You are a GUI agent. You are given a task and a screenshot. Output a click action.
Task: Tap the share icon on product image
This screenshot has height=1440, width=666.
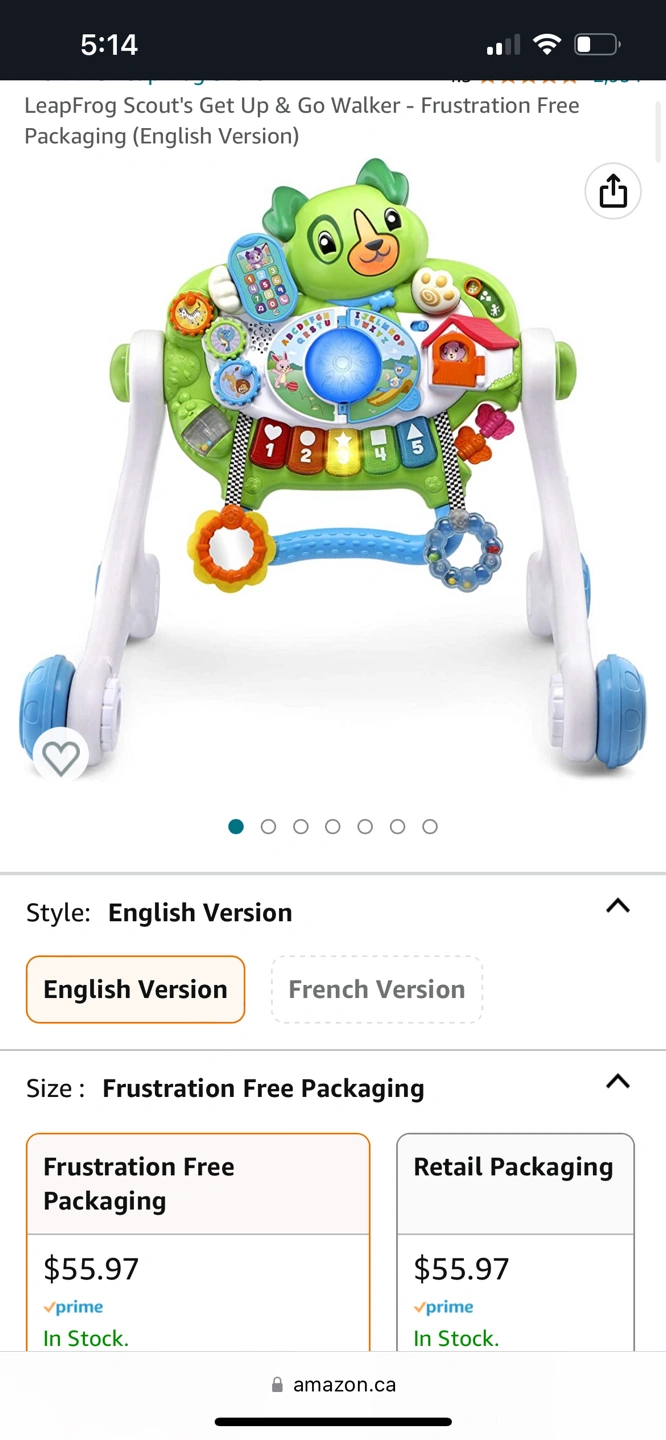[613, 191]
